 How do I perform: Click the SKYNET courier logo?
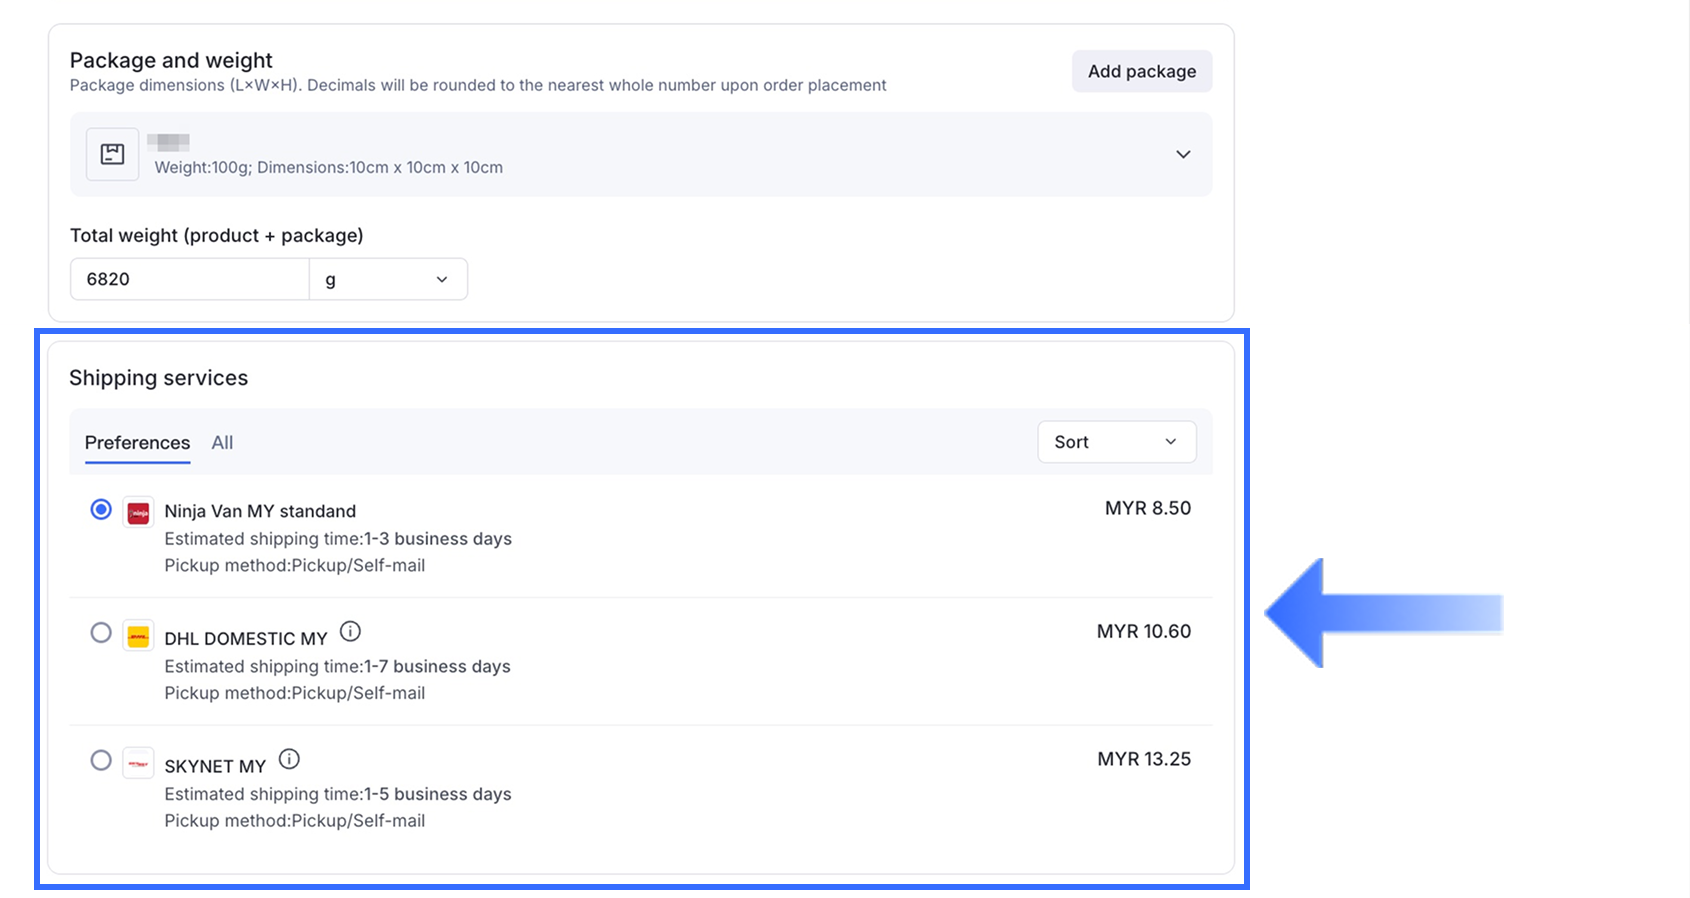coord(138,763)
